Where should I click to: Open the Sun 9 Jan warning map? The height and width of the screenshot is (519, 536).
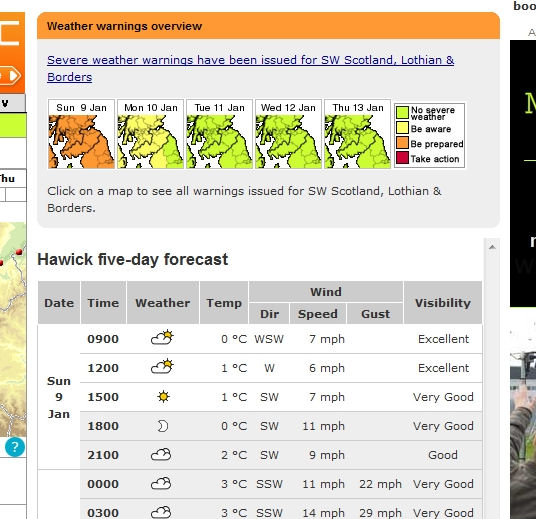81,134
